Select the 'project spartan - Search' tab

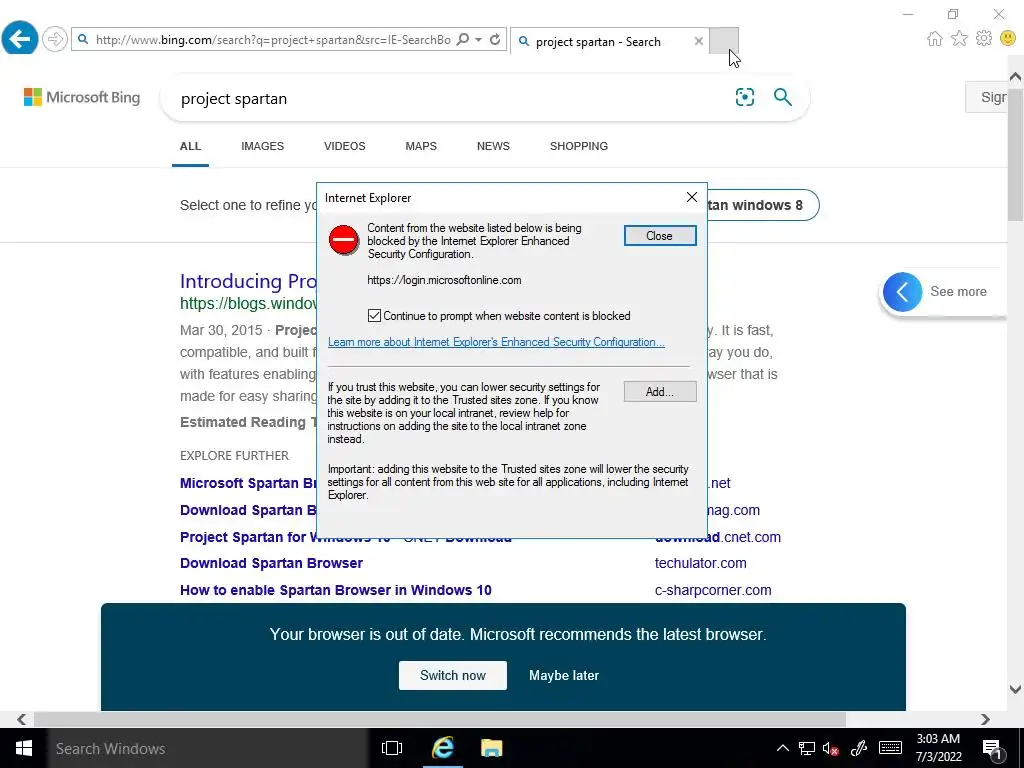pos(598,42)
